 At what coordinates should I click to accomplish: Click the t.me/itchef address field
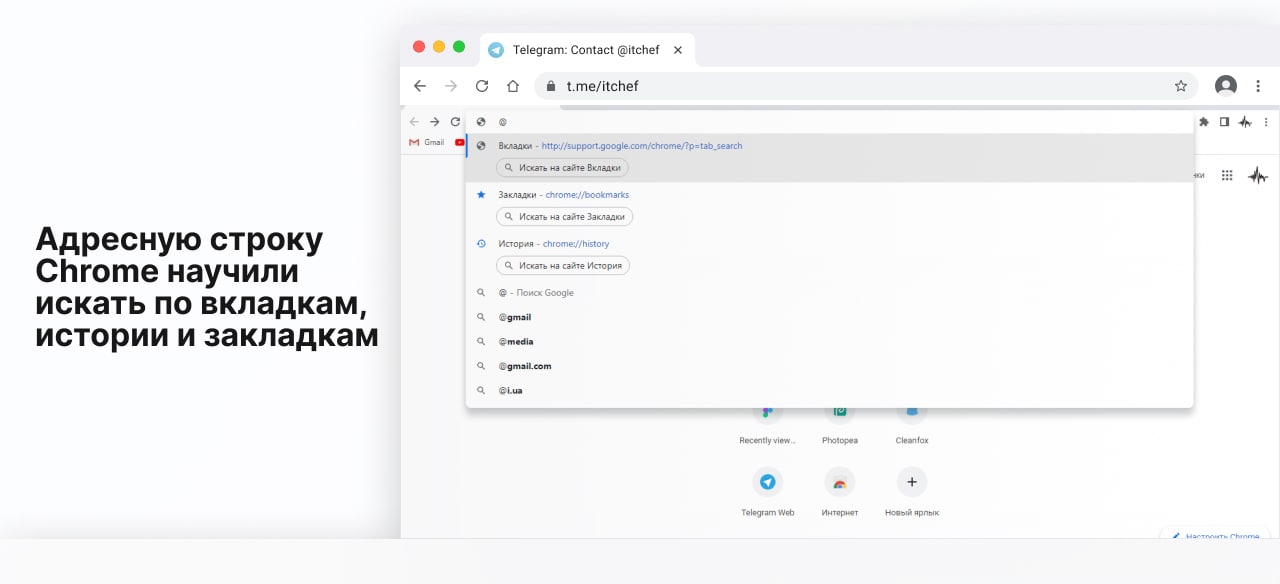coord(866,86)
